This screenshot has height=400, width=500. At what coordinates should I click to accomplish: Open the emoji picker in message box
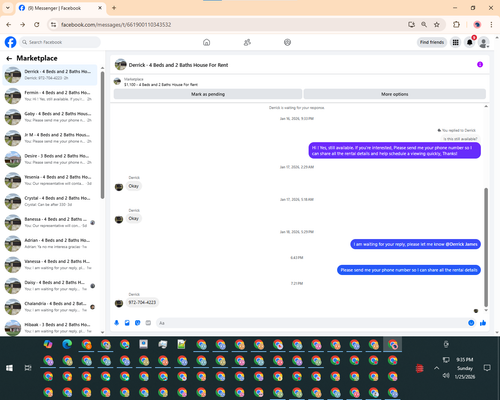471,323
